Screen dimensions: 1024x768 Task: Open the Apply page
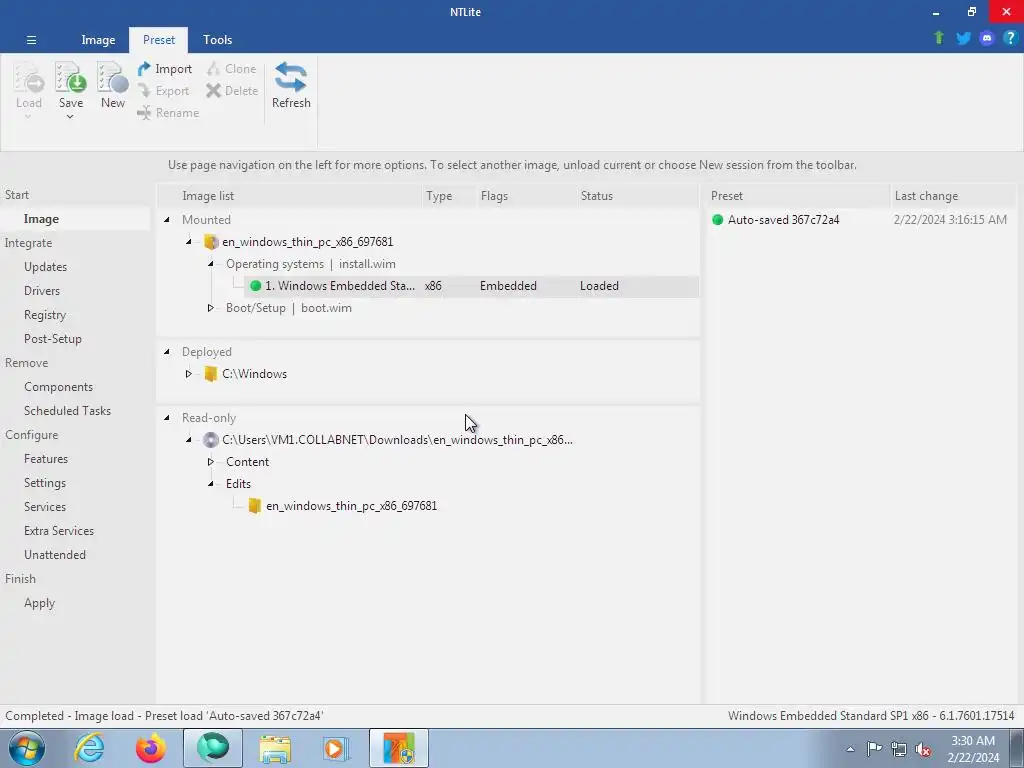click(x=39, y=603)
